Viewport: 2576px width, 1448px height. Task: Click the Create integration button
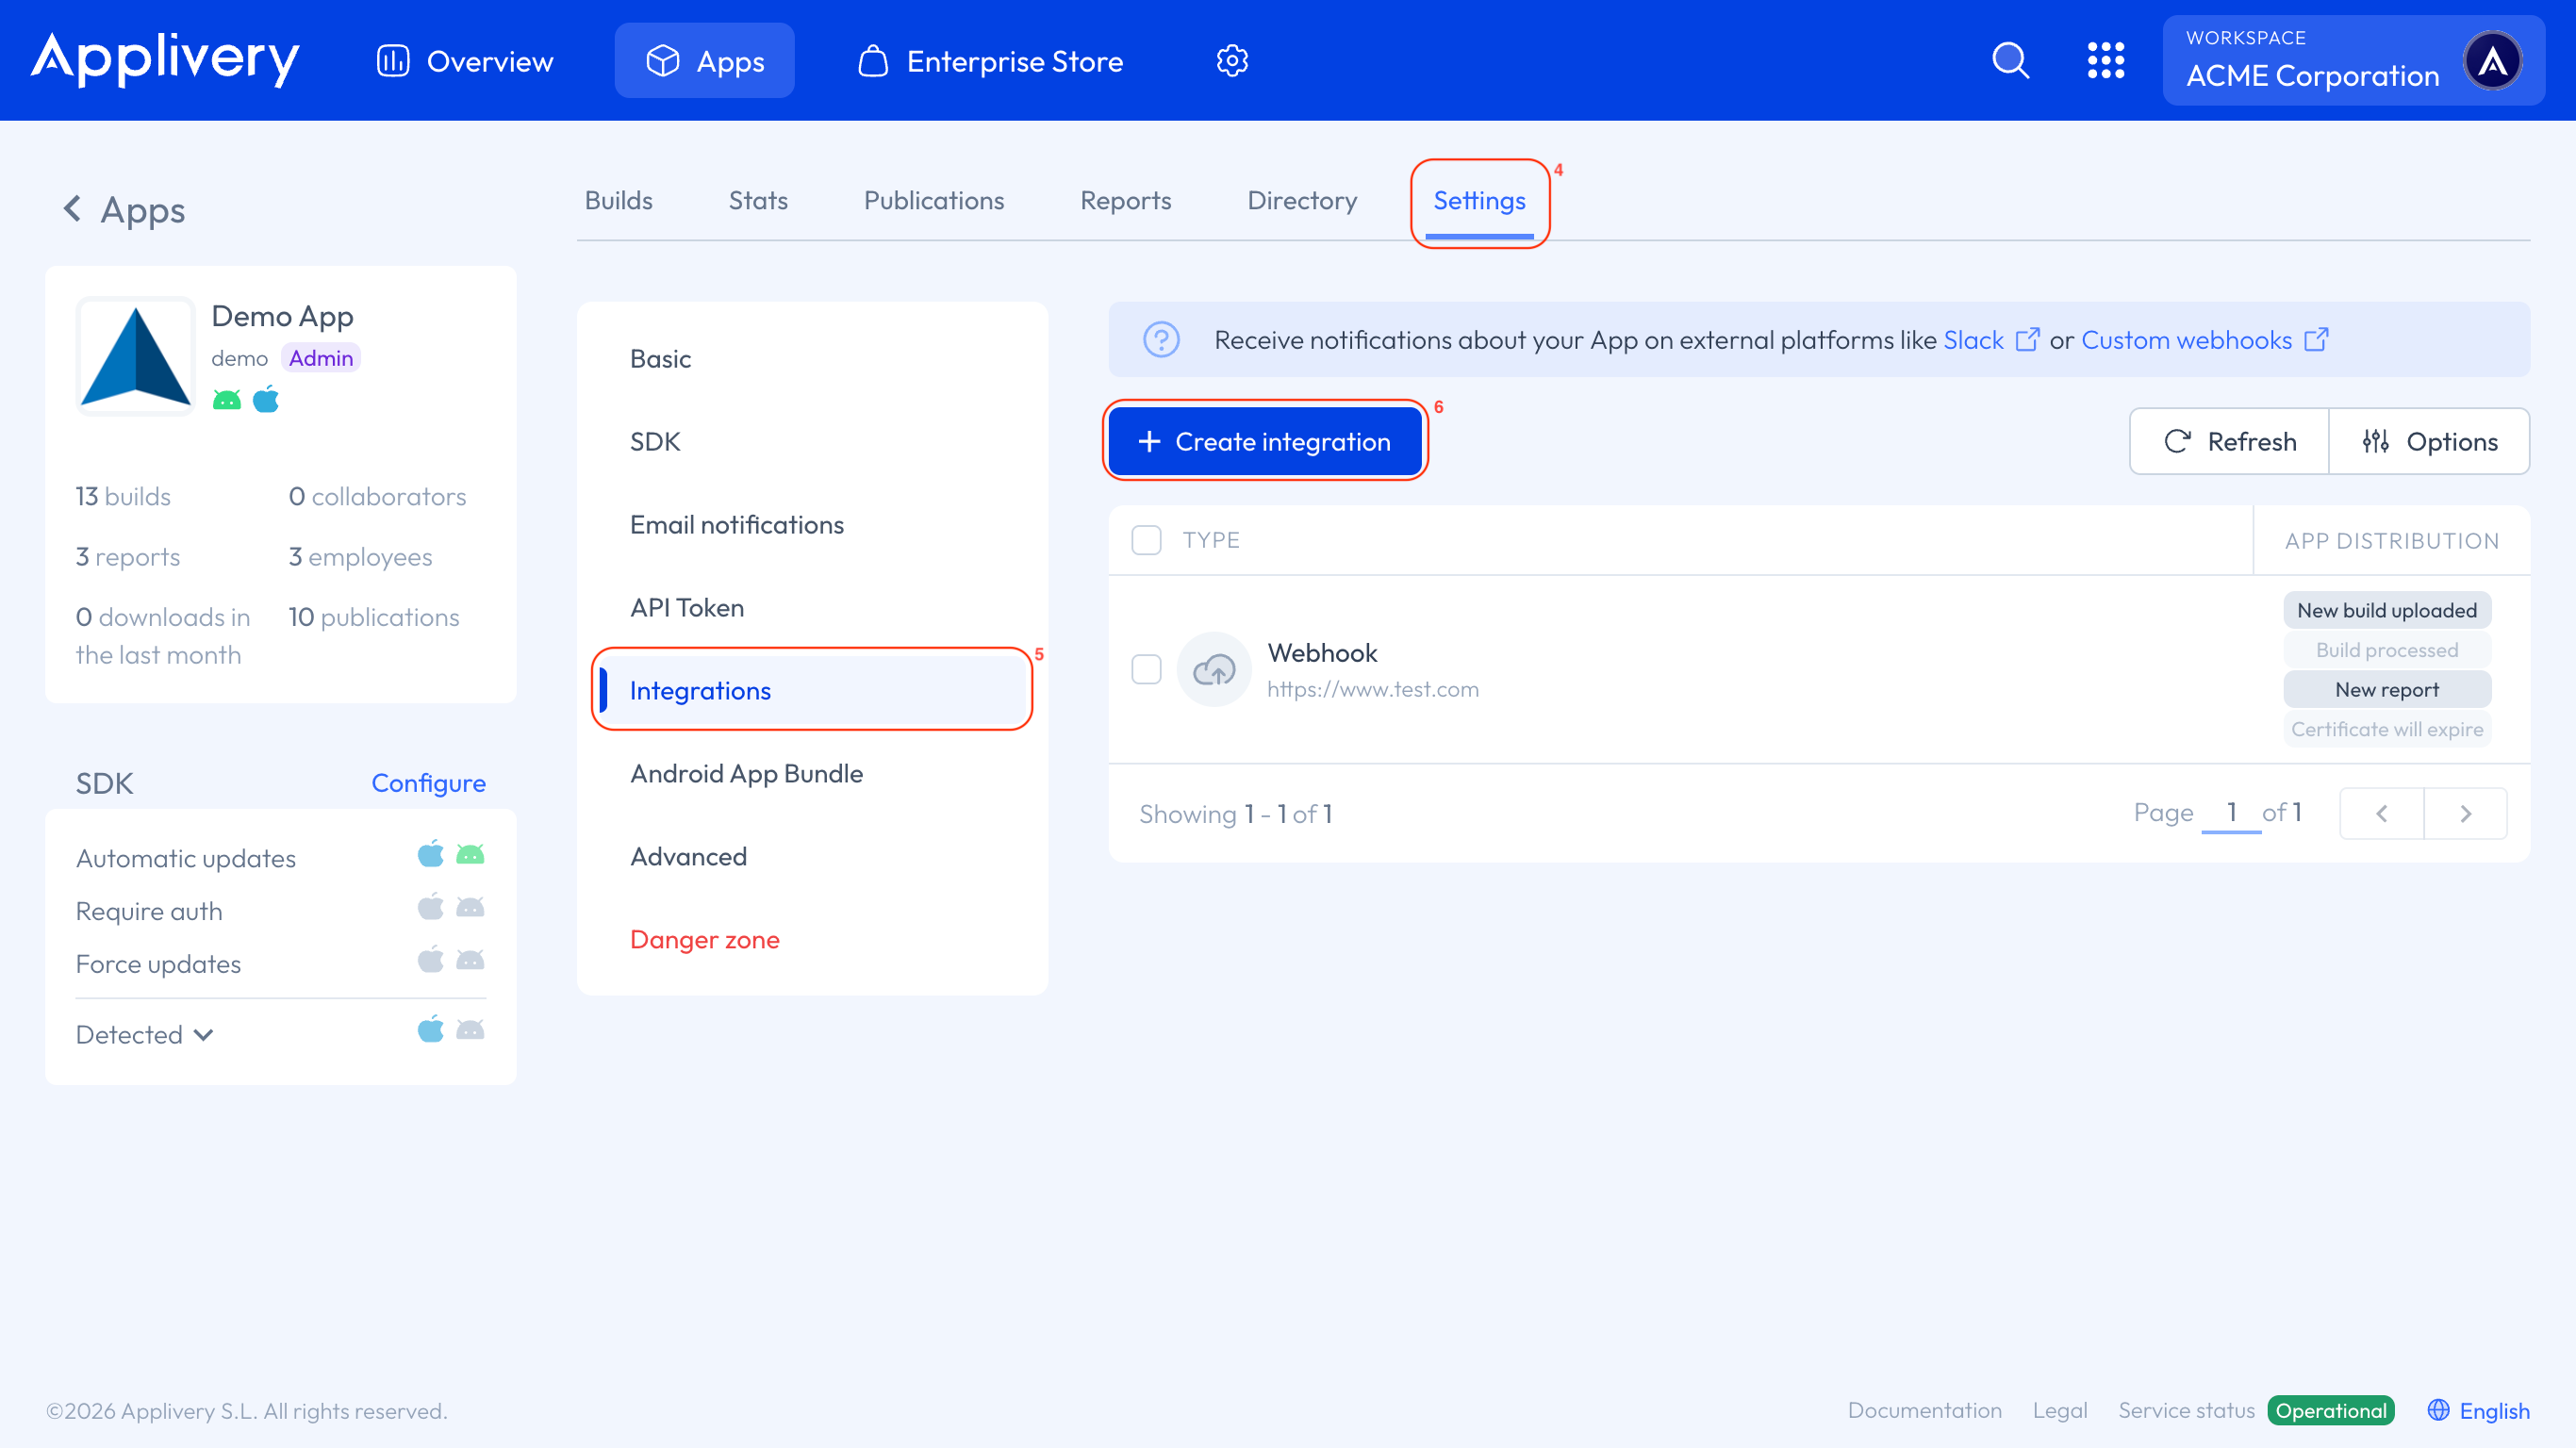click(x=1264, y=441)
